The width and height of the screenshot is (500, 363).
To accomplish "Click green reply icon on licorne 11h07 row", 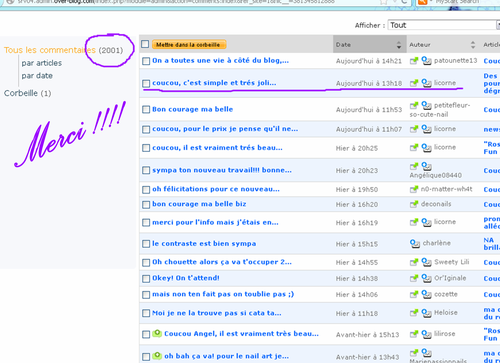I will tap(414, 129).
